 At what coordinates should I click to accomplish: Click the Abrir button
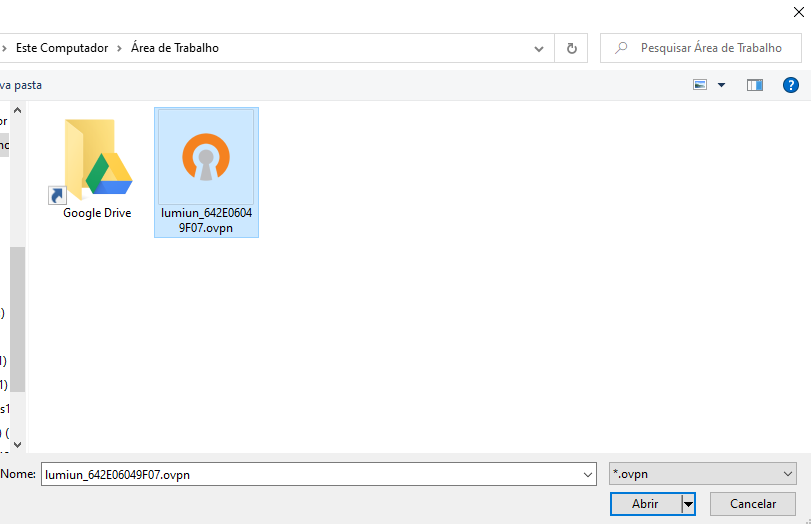645,504
